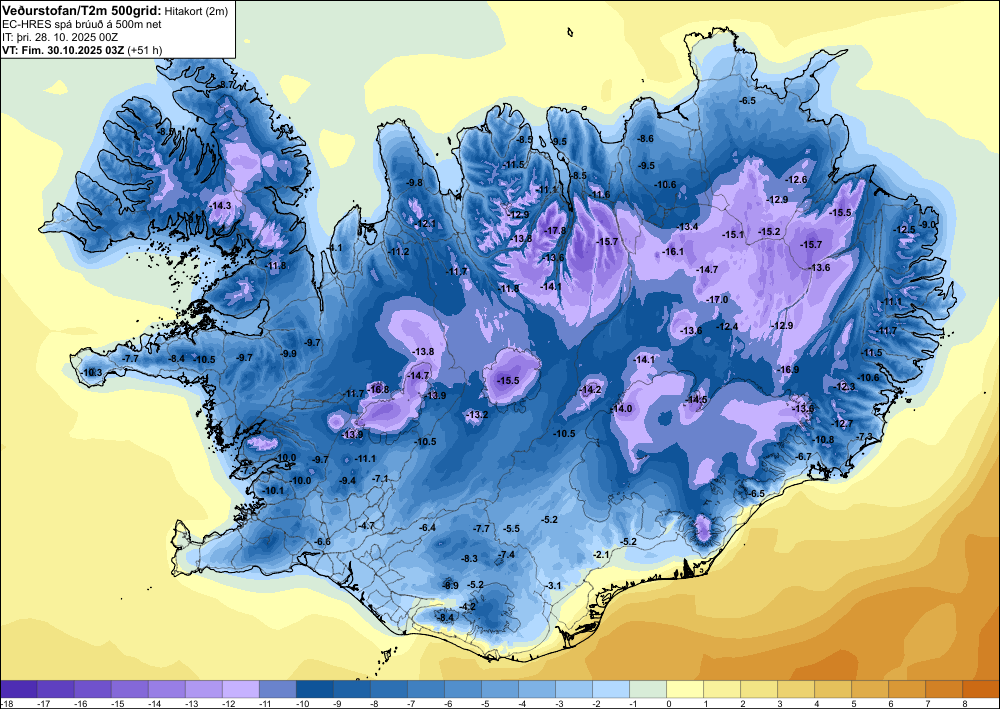The height and width of the screenshot is (709, 1000).
Task: Click the -3.1 temperature value
Action: tap(552, 585)
